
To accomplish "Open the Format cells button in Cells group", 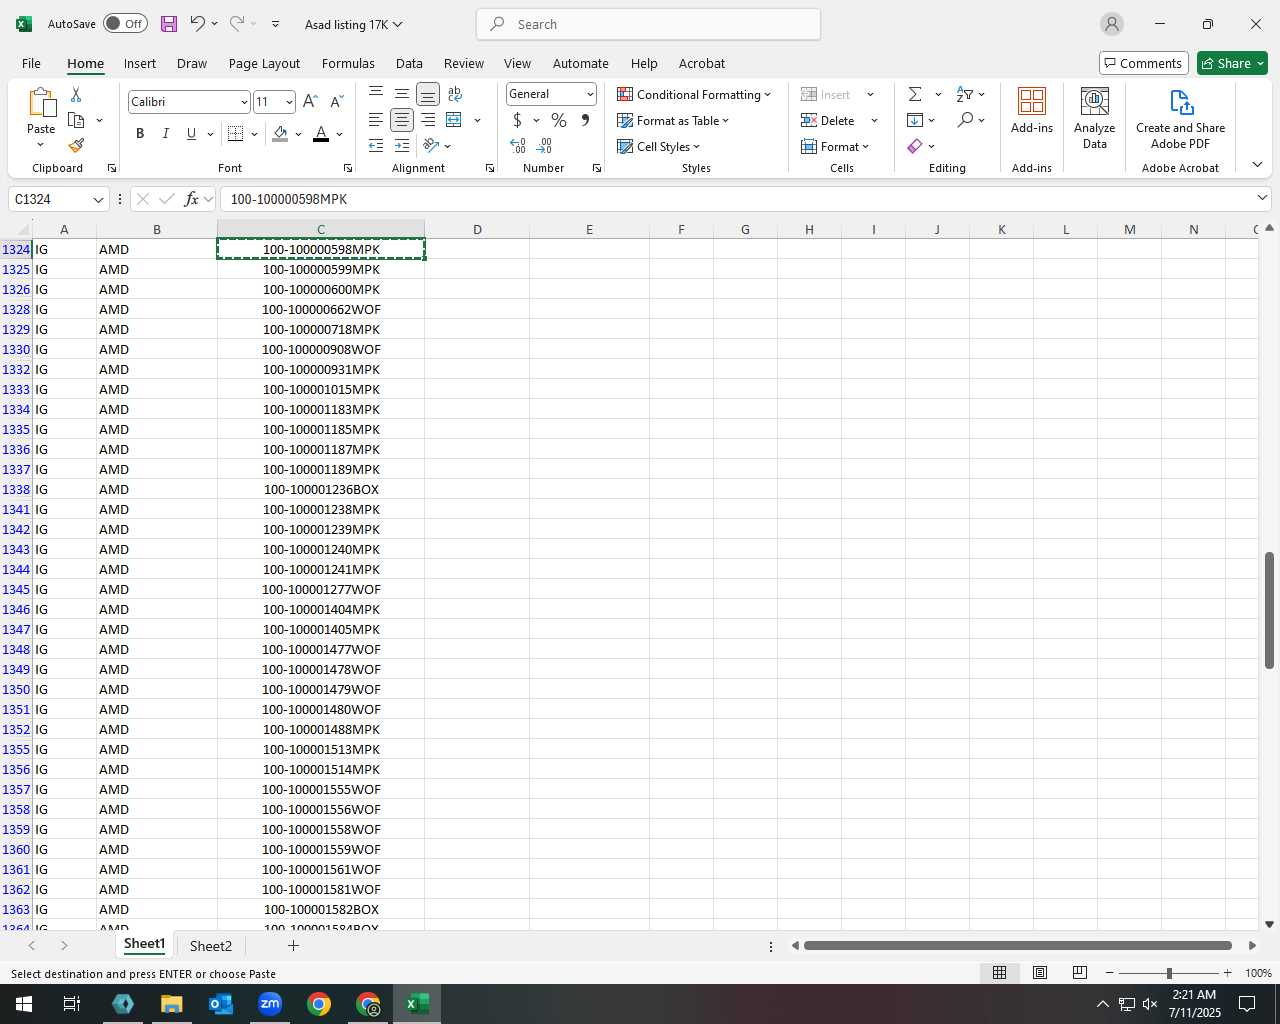I will pos(835,146).
